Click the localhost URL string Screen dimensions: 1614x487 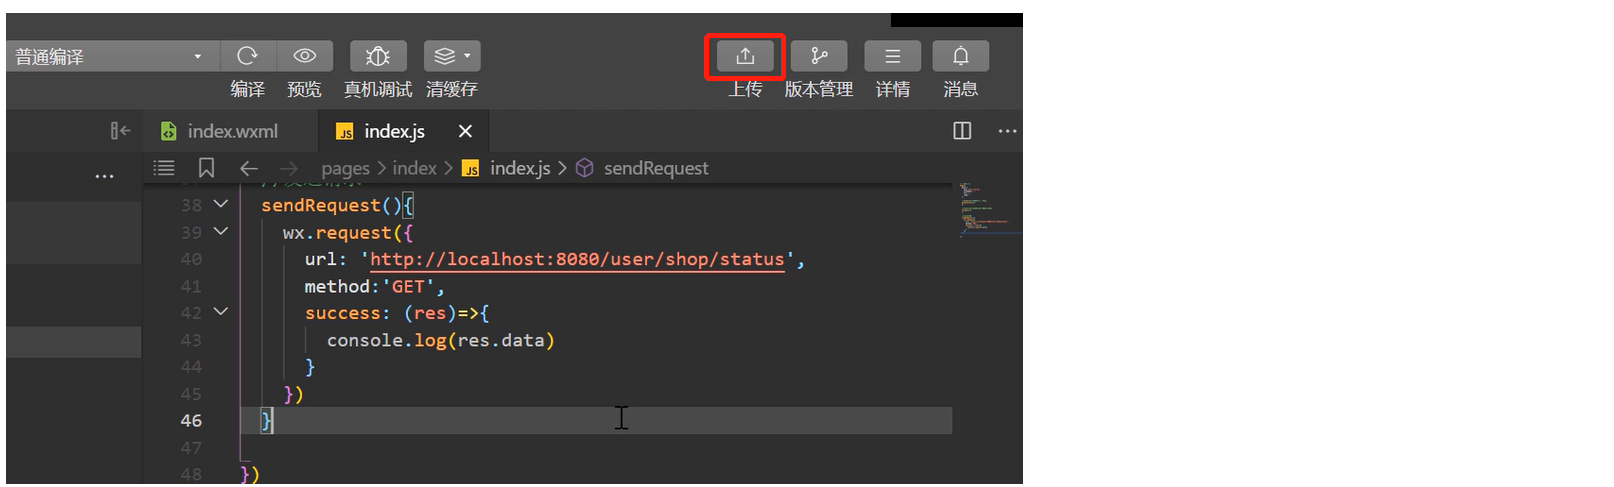[x=577, y=259]
